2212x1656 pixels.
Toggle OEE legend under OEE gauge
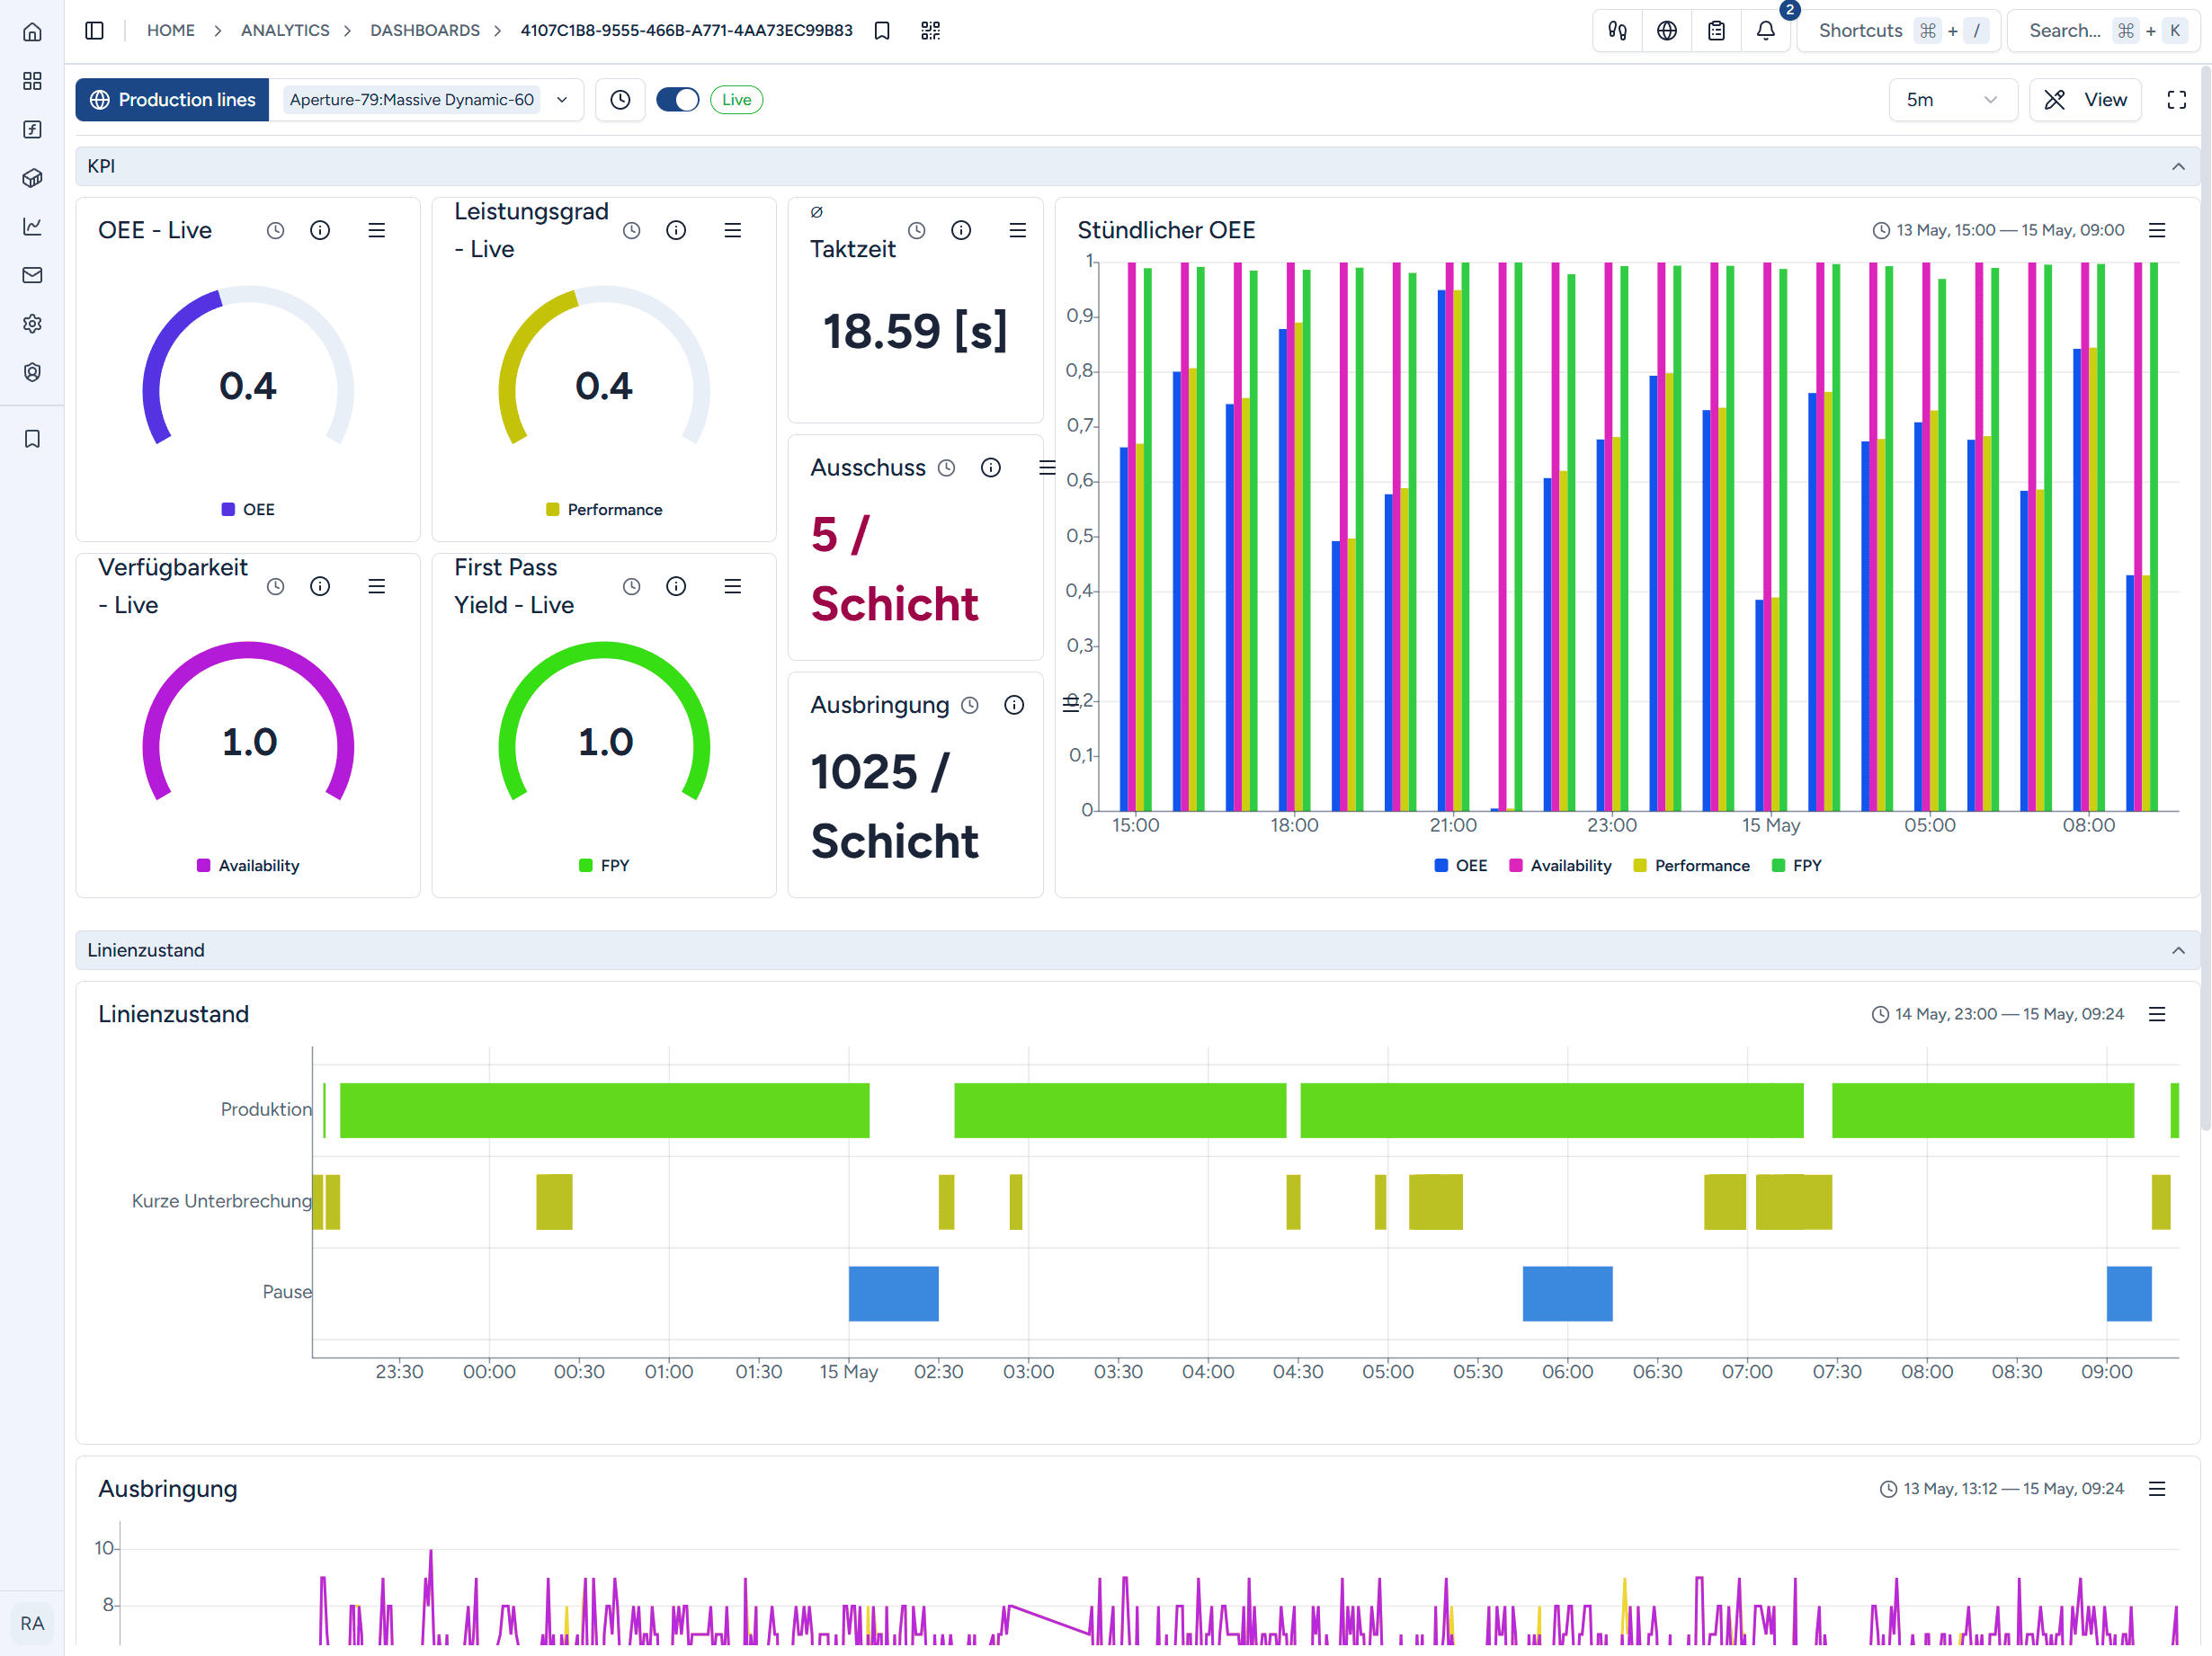click(248, 510)
